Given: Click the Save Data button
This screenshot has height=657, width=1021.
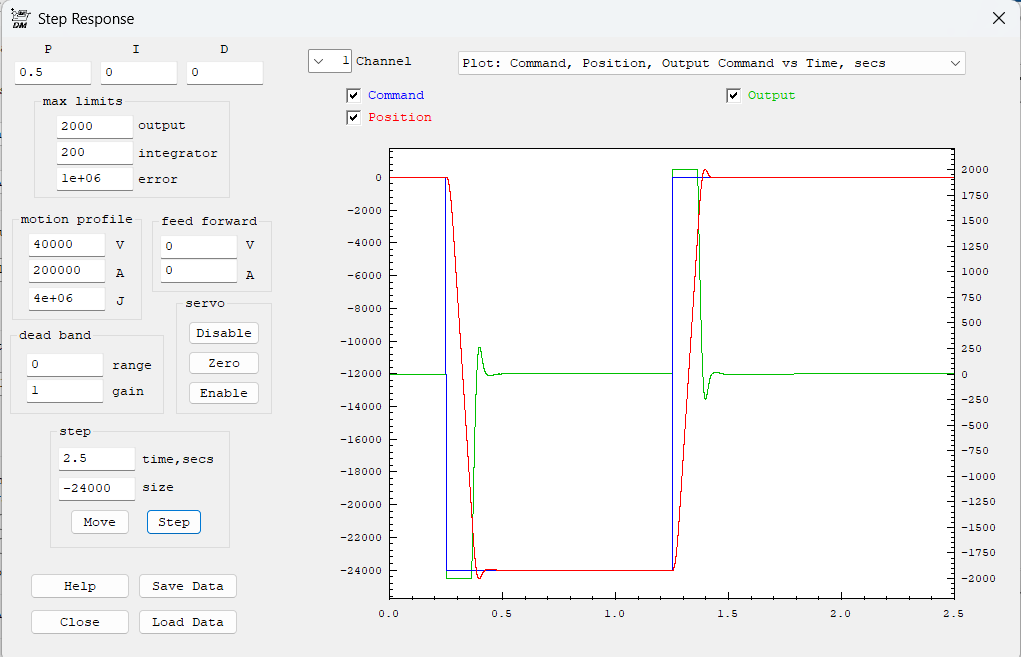Looking at the screenshot, I should (188, 586).
